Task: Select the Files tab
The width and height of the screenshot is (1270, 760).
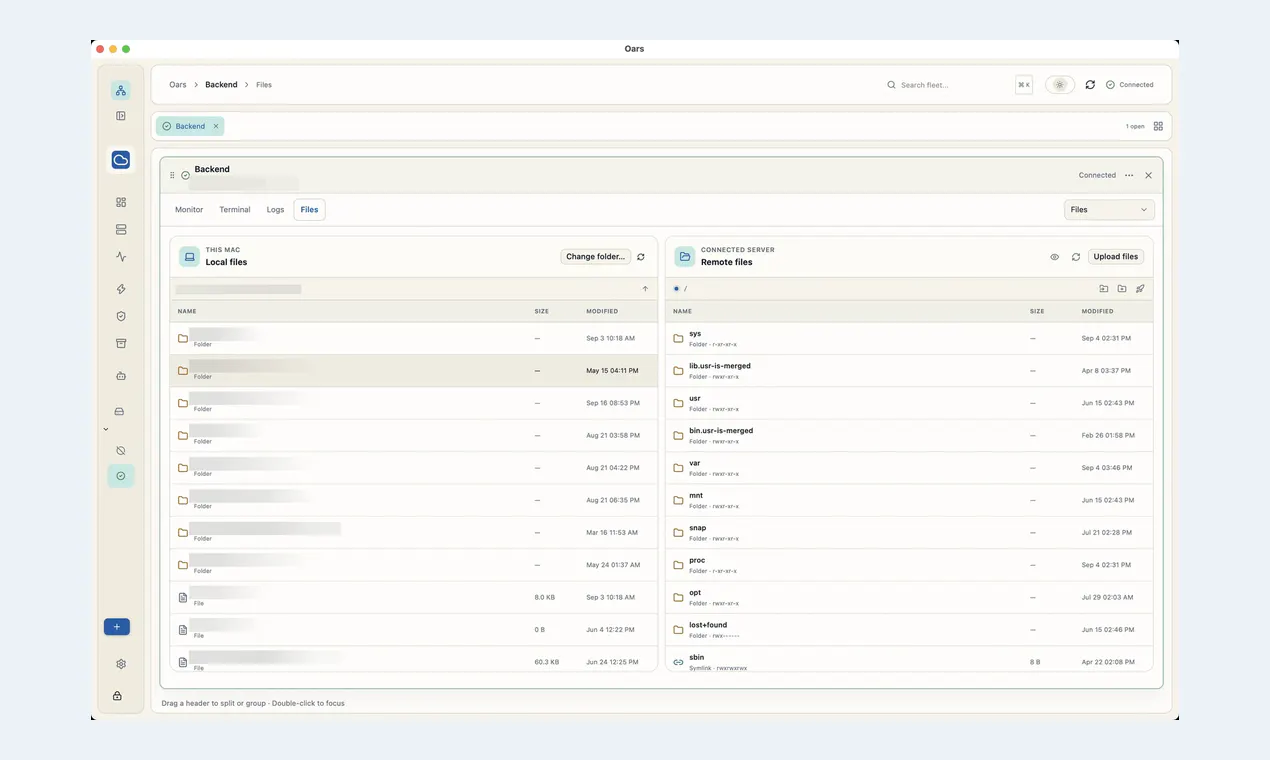Action: pyautogui.click(x=309, y=210)
